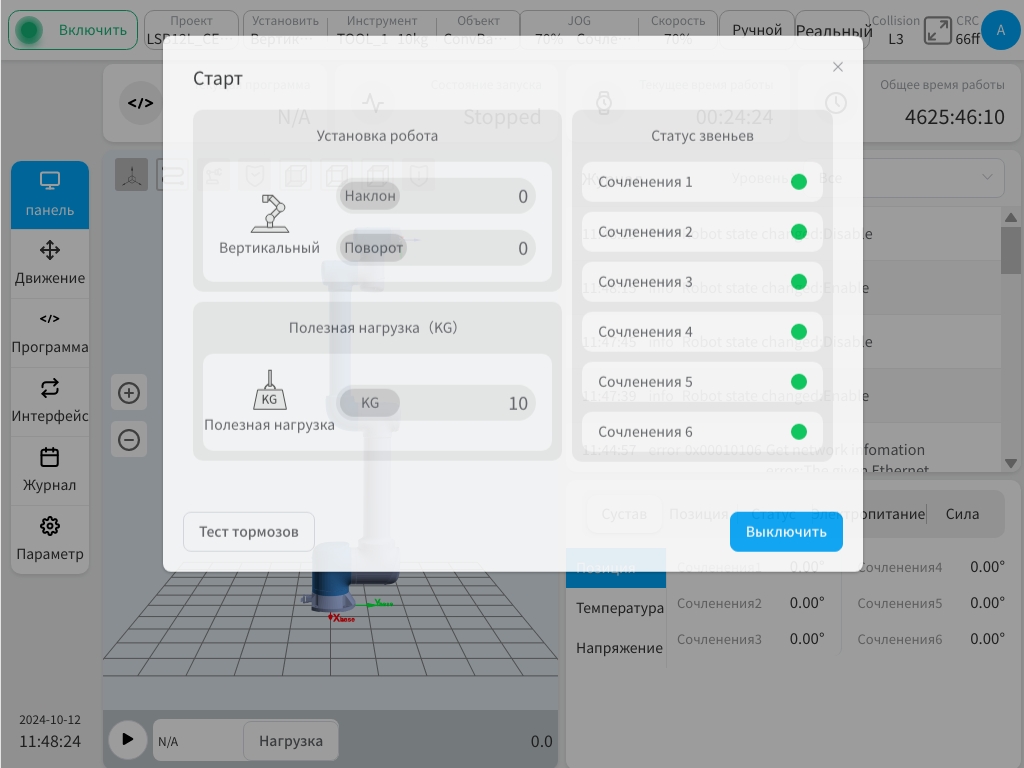Click the Ручной mode button
Viewport: 1024px width, 768px height.
(756, 30)
